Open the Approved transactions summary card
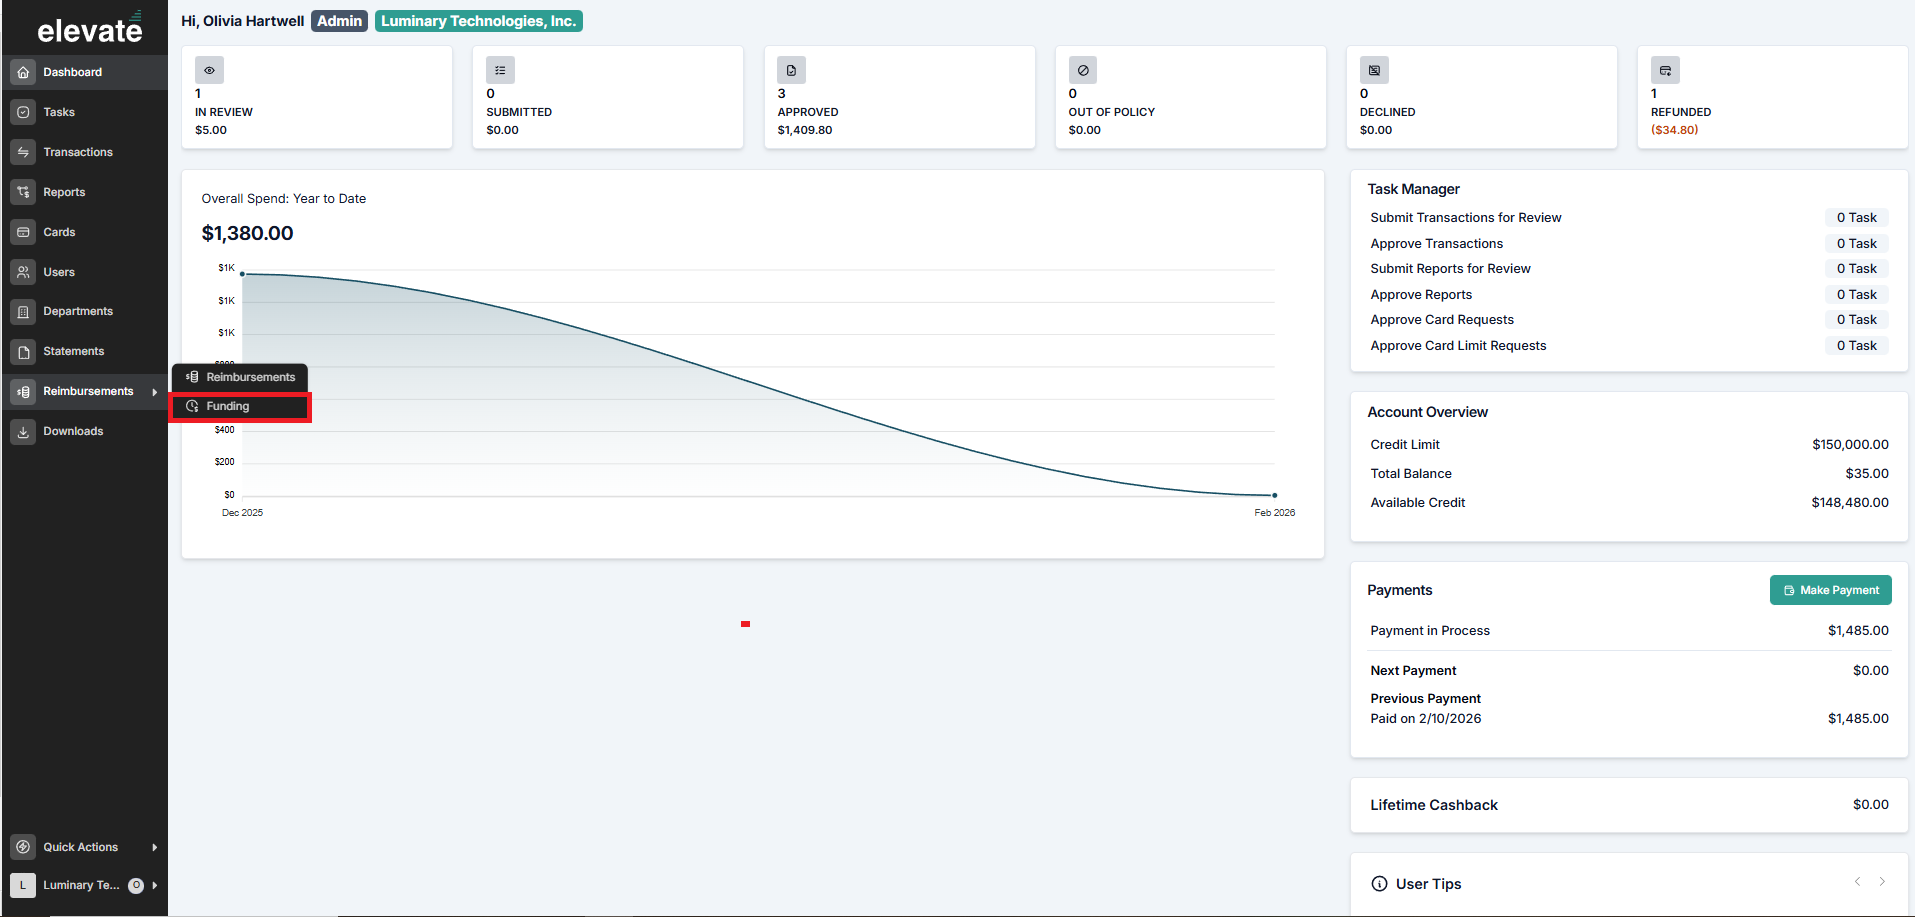Viewport: 1915px width, 917px height. 899,97
